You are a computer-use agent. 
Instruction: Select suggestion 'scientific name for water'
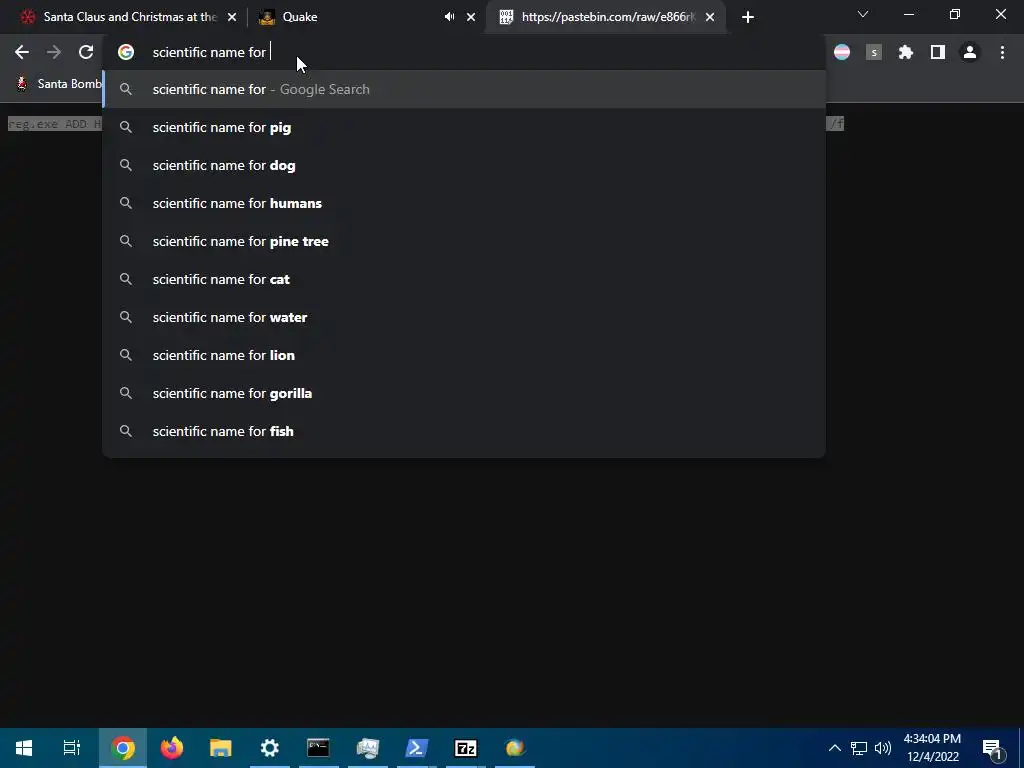pyautogui.click(x=464, y=317)
